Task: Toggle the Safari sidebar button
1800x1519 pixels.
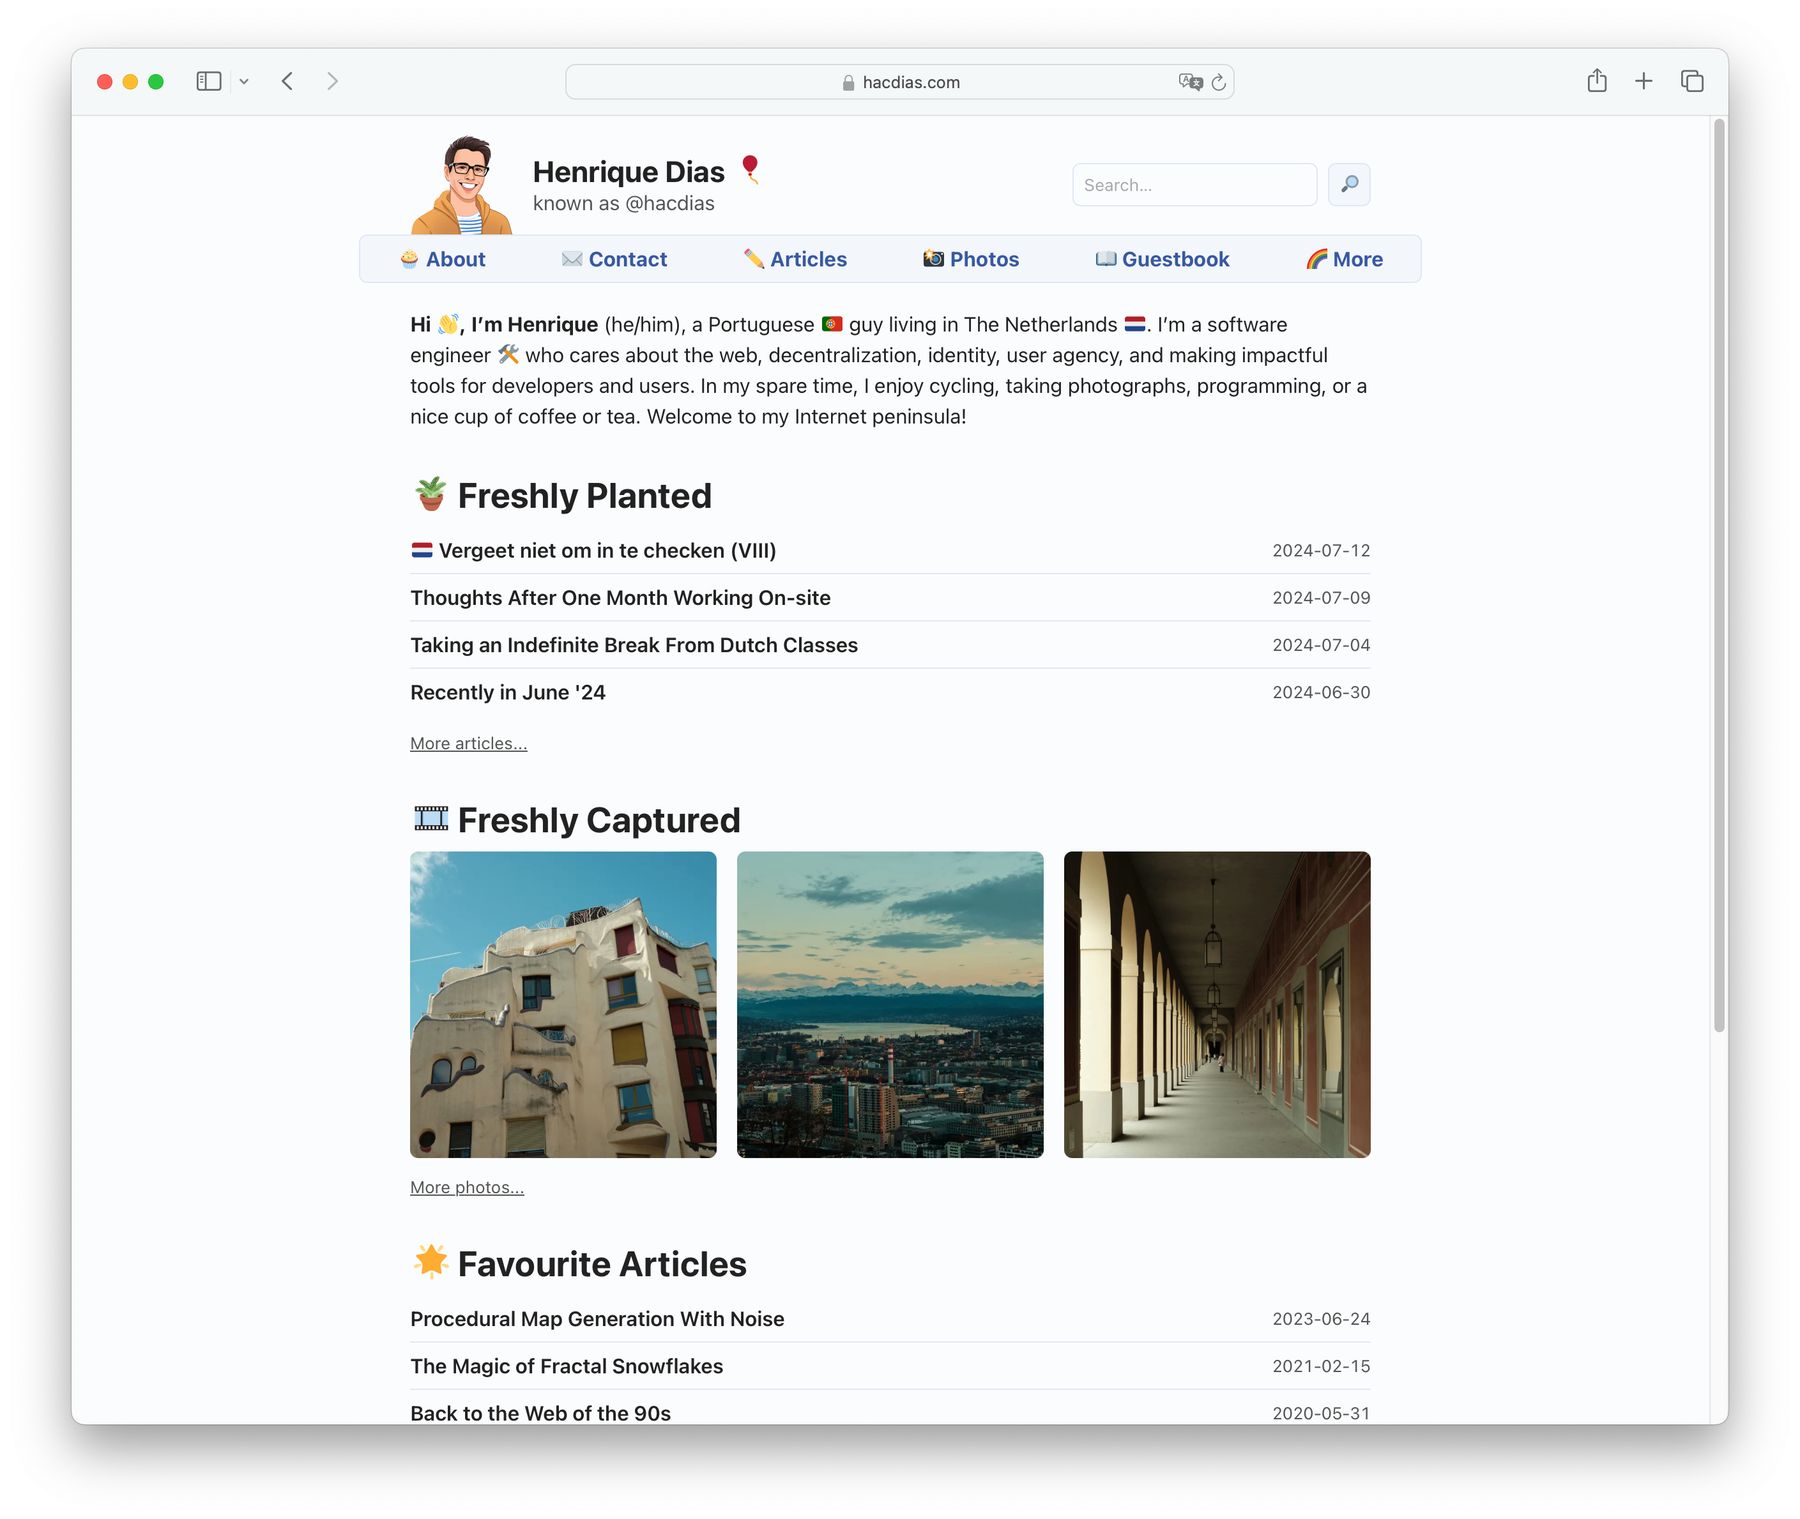Action: (x=209, y=81)
